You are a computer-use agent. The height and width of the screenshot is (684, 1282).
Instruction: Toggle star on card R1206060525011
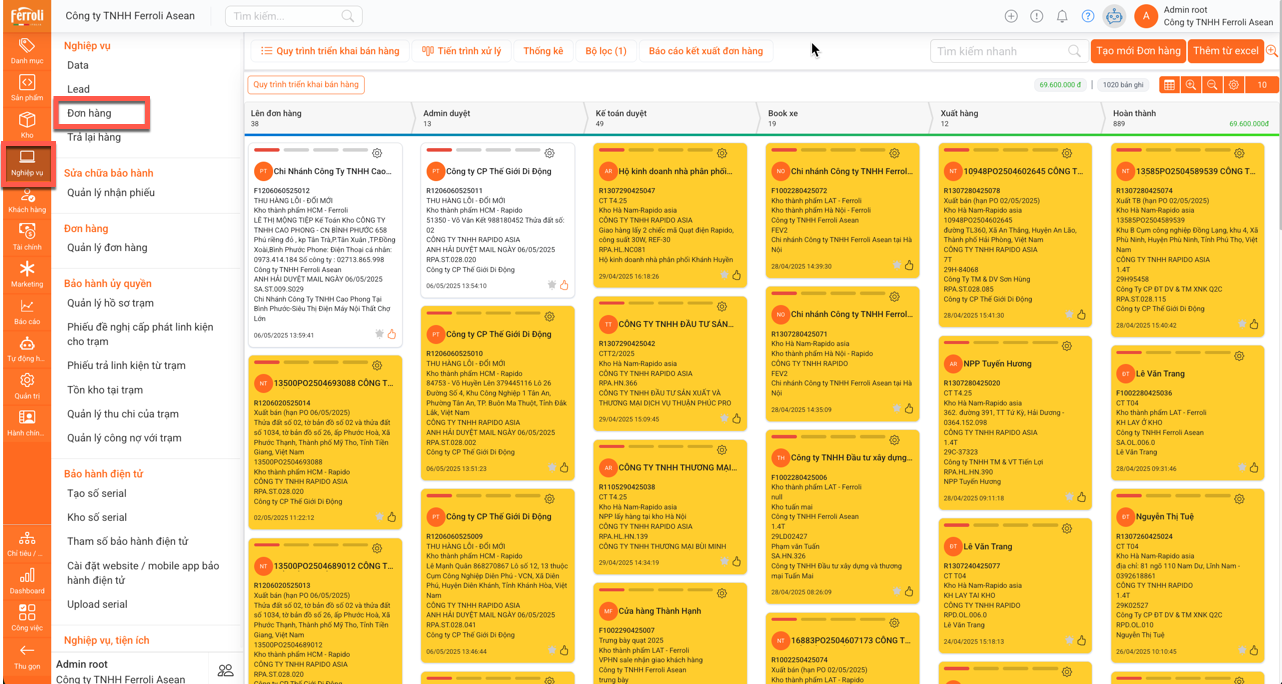(x=551, y=285)
